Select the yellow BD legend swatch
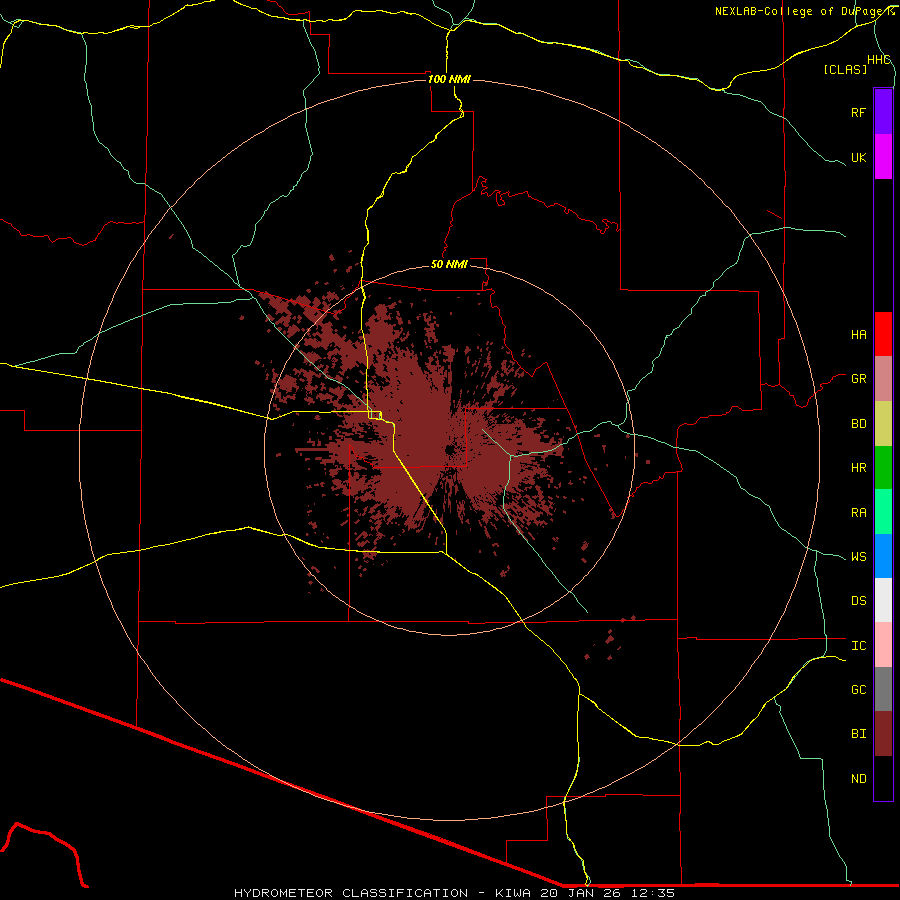 point(883,423)
